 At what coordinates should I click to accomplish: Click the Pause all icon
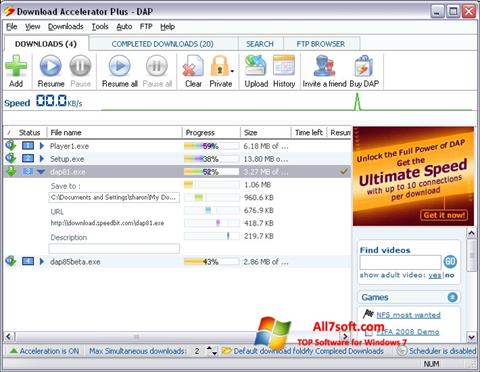(157, 66)
